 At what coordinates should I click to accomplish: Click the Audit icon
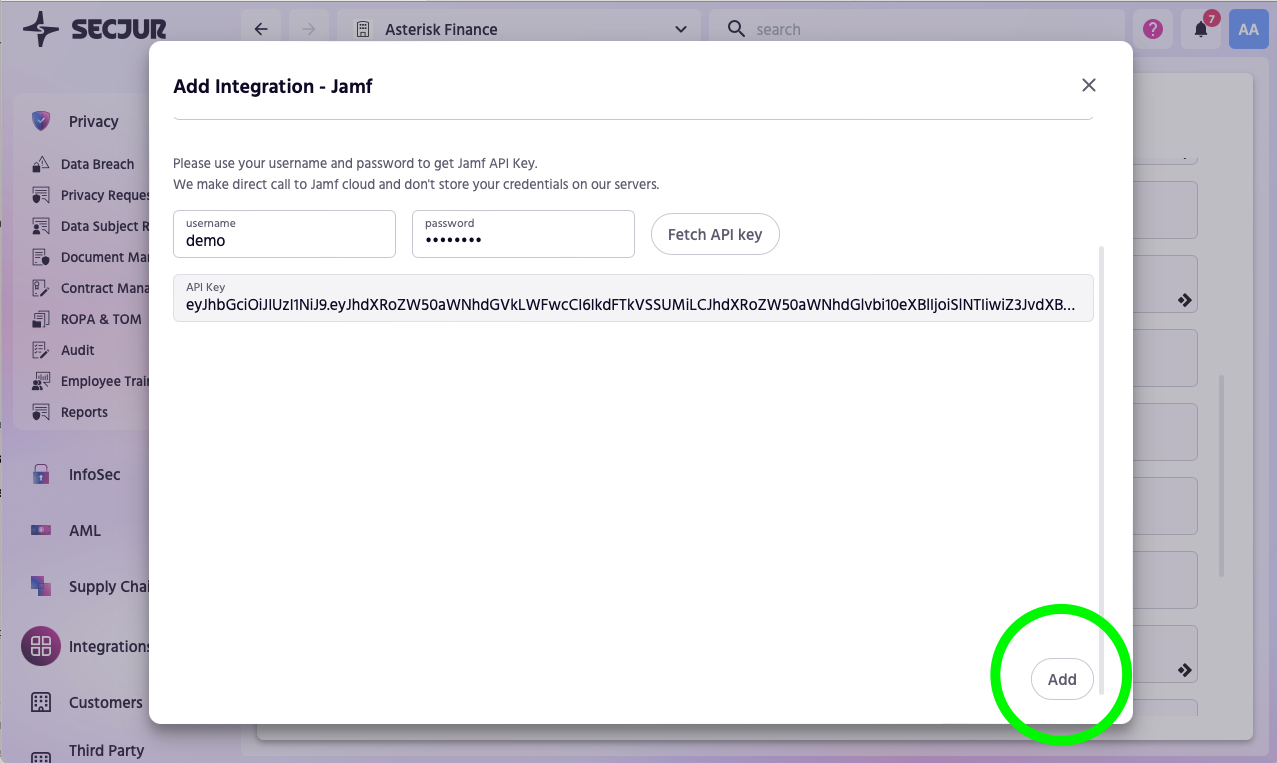41,350
